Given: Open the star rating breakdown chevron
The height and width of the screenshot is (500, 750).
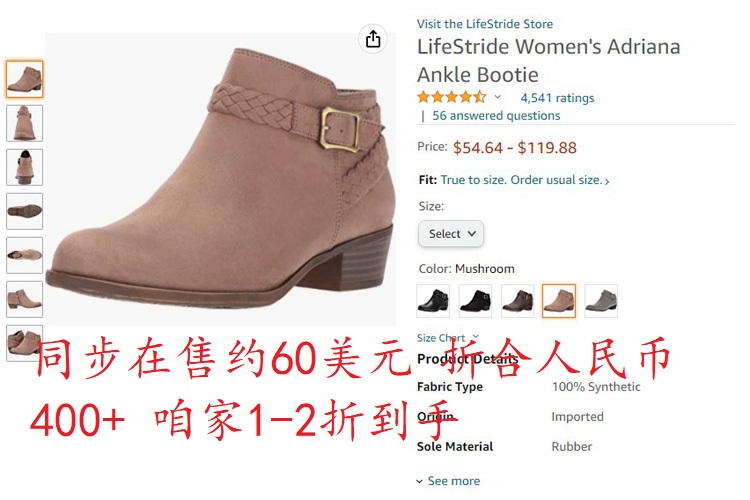Looking at the screenshot, I should (x=497, y=97).
